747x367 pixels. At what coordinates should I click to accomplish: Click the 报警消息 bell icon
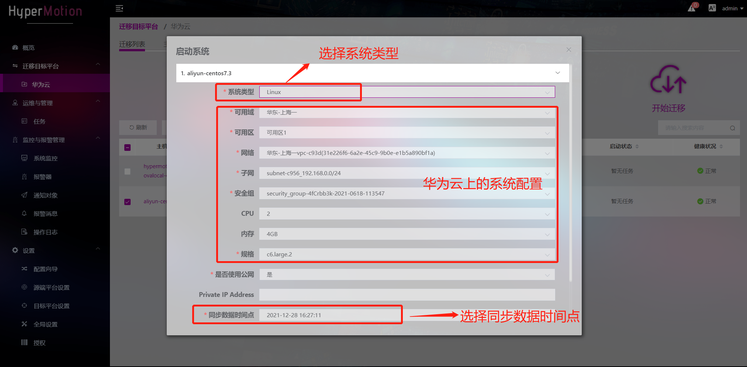point(24,214)
